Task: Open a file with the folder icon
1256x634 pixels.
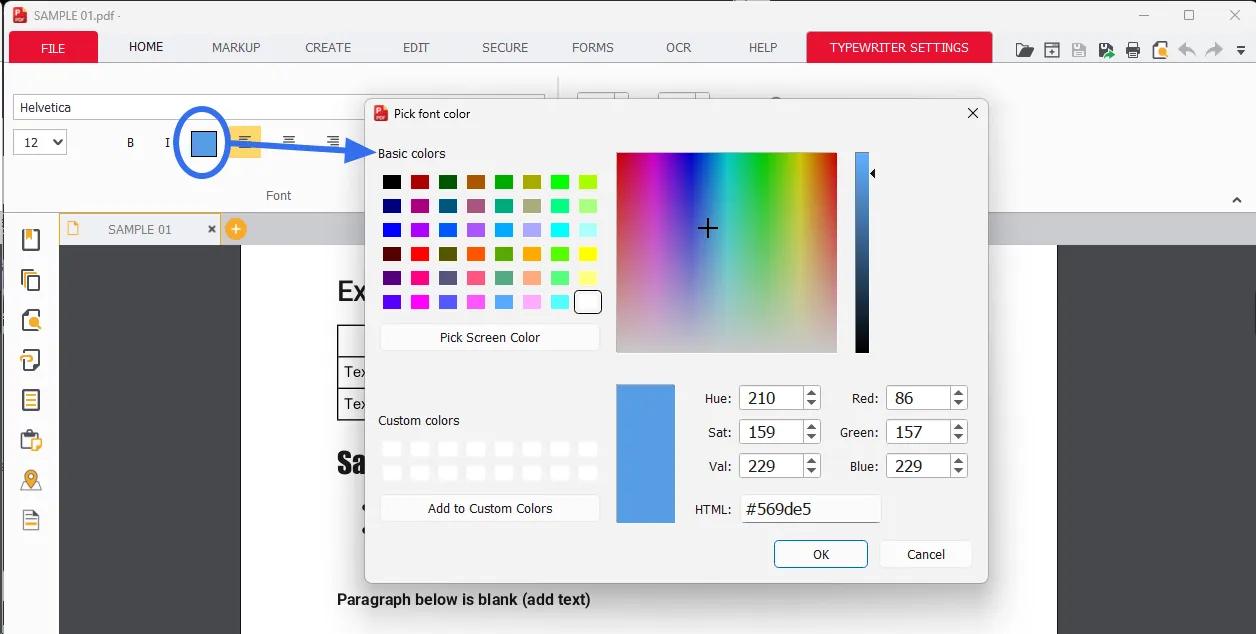Action: click(1024, 50)
